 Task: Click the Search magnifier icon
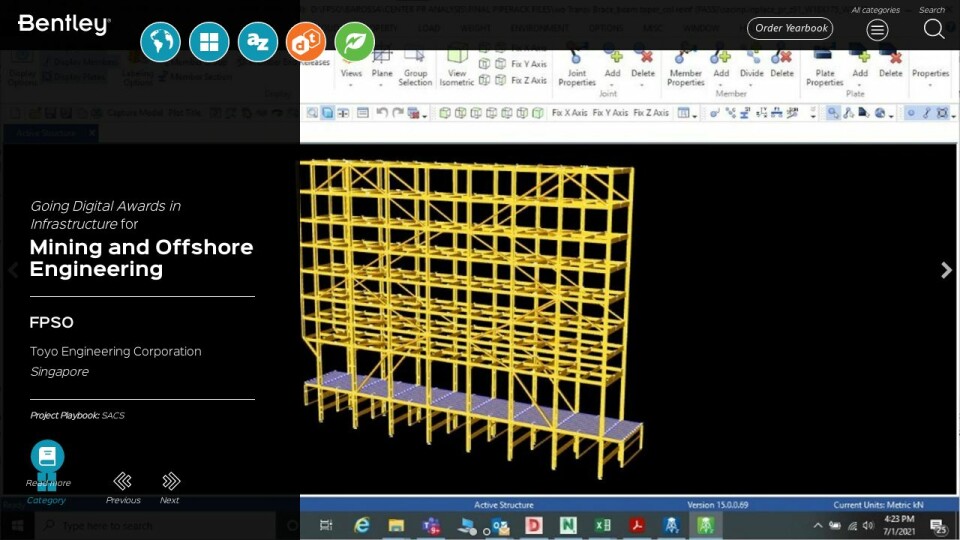(x=934, y=29)
